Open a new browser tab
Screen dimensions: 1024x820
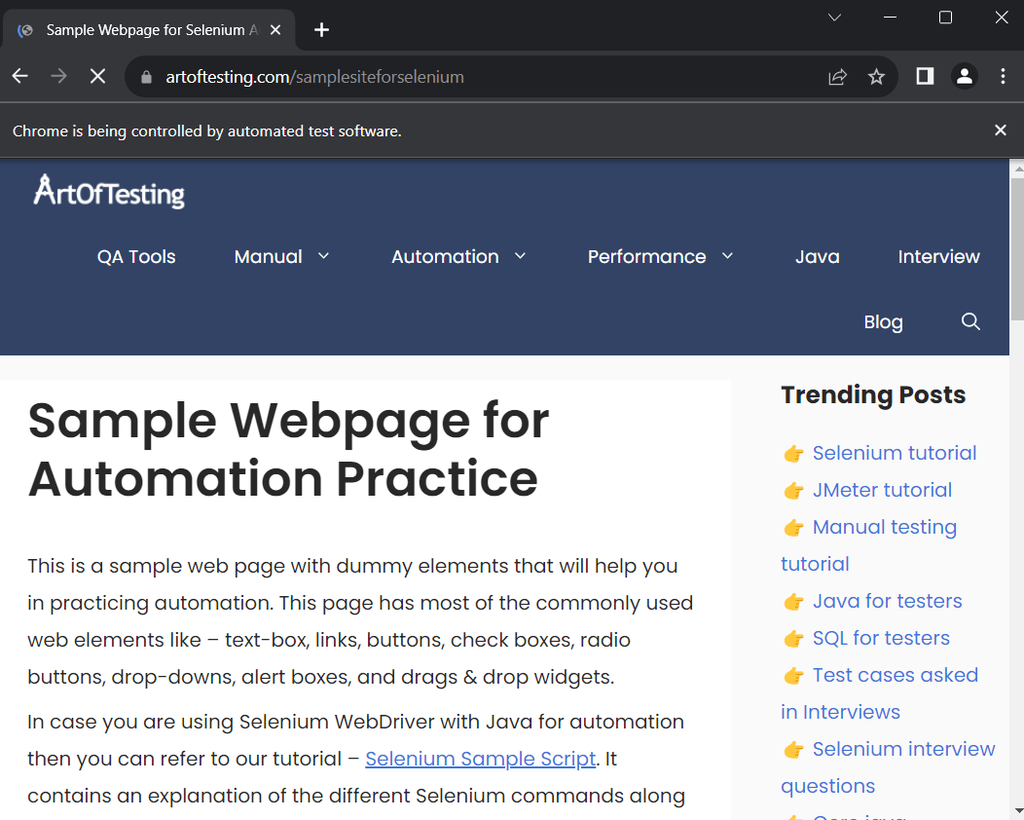pos(322,30)
